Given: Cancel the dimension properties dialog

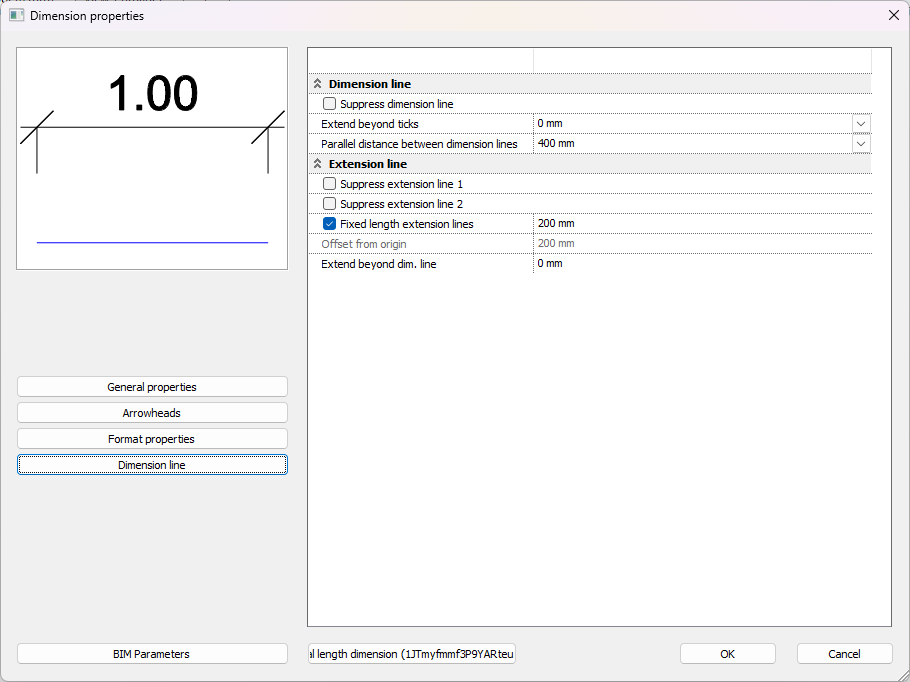Looking at the screenshot, I should coord(844,654).
